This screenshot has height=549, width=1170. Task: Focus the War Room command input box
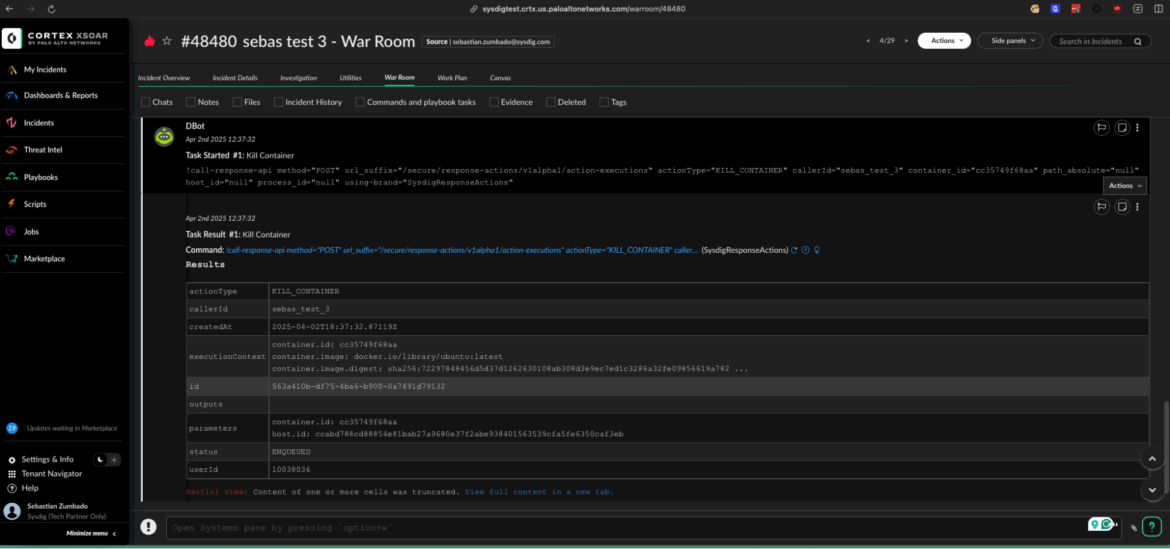(x=643, y=527)
